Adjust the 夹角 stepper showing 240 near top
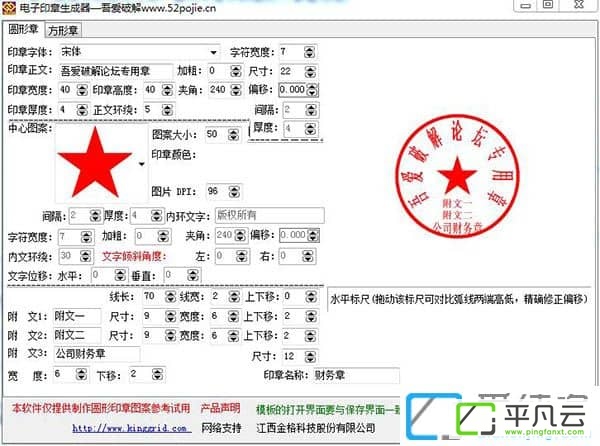Image resolution: width=600 pixels, height=446 pixels. pos(236,90)
